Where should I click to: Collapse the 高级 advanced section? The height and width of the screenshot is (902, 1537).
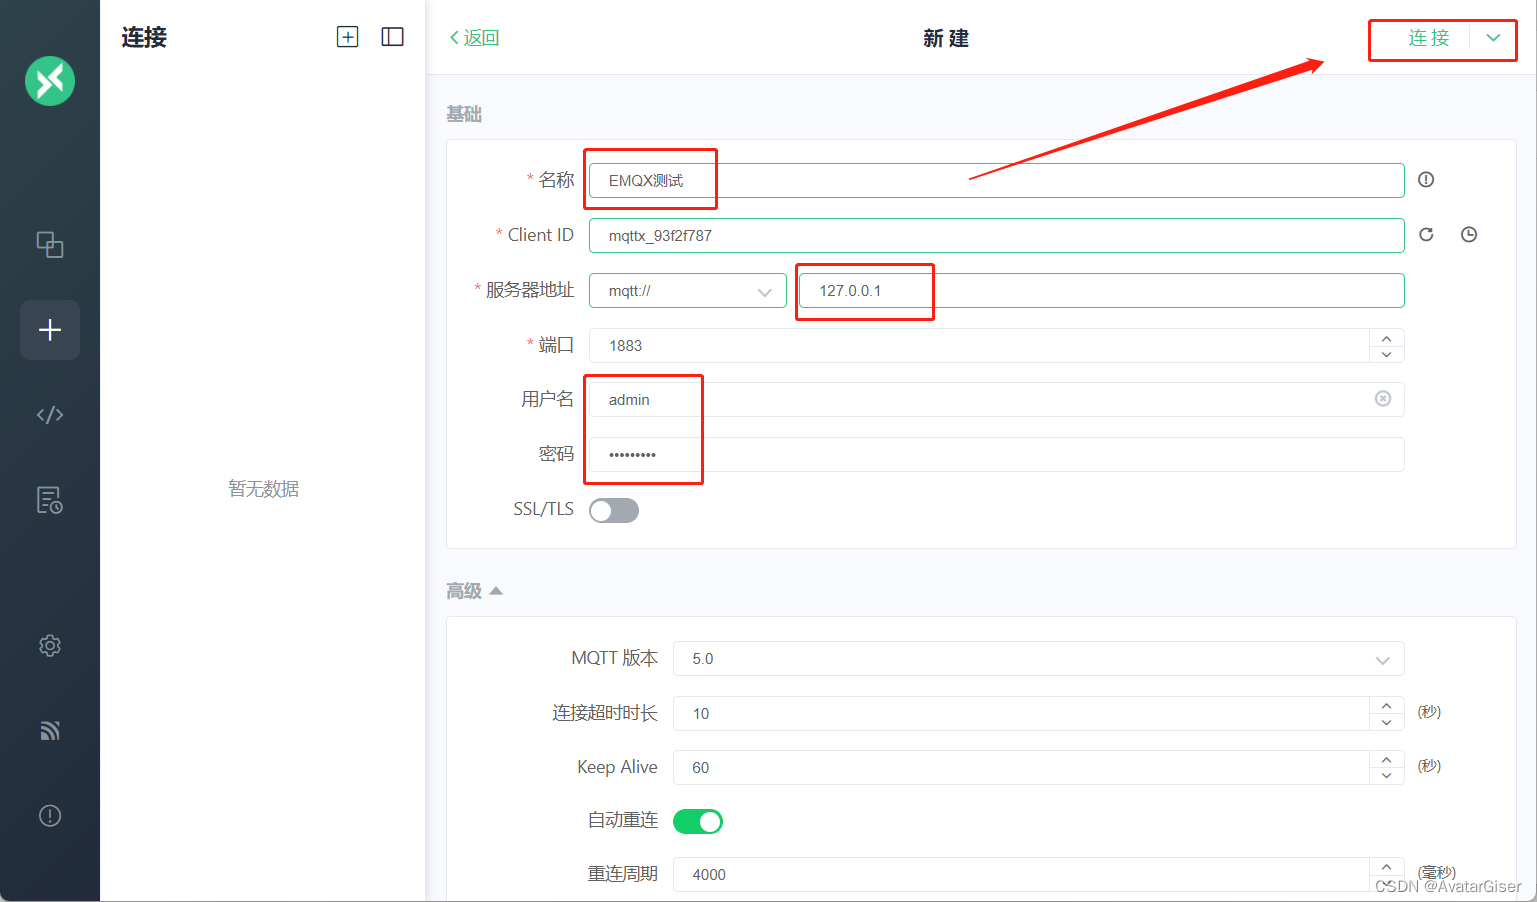(x=475, y=591)
